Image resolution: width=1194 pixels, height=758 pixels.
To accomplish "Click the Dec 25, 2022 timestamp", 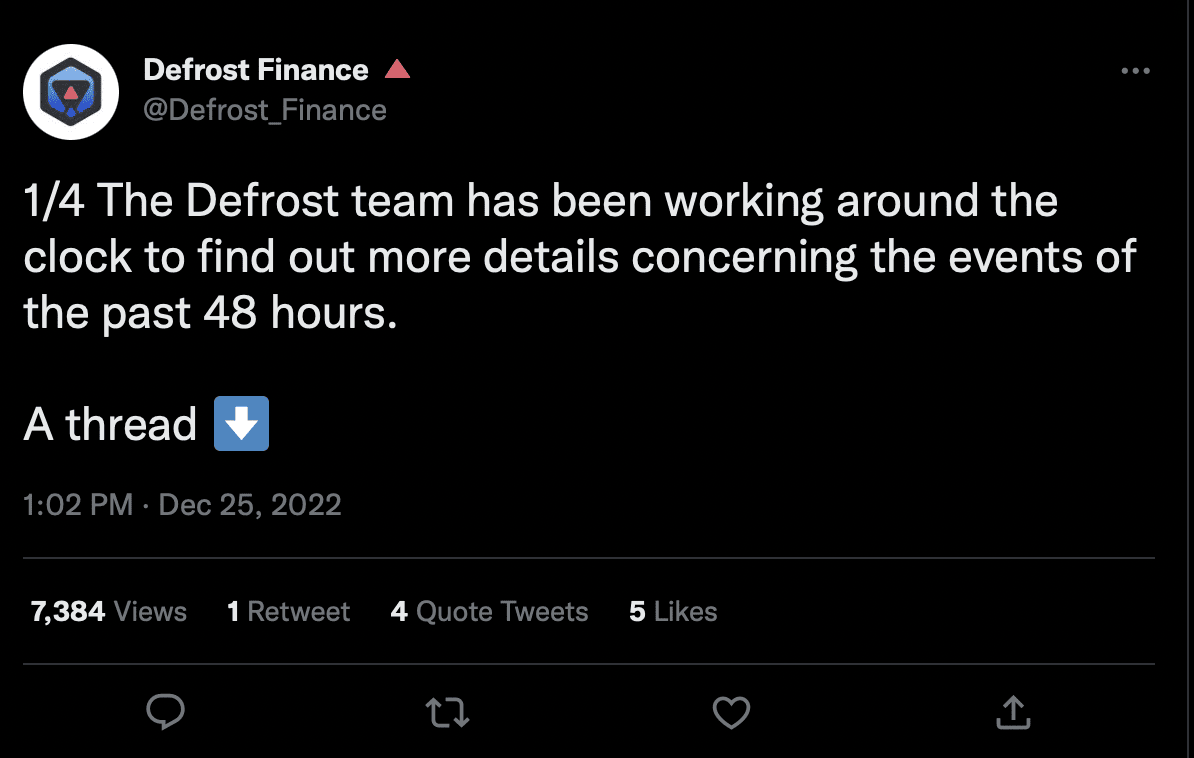I will coord(250,505).
